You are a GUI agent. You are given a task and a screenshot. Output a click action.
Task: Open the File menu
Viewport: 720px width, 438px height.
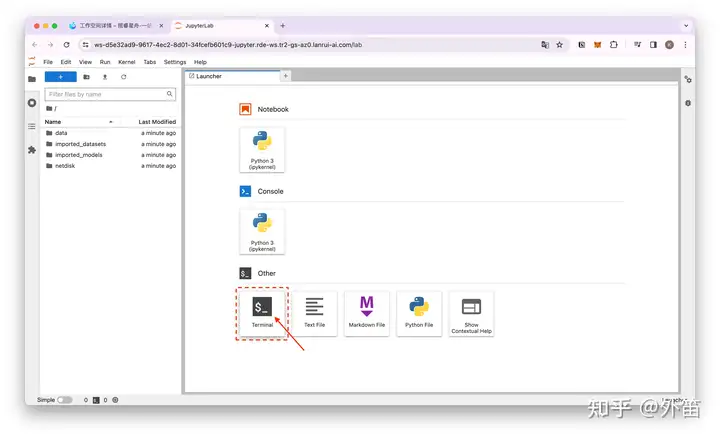coord(48,62)
